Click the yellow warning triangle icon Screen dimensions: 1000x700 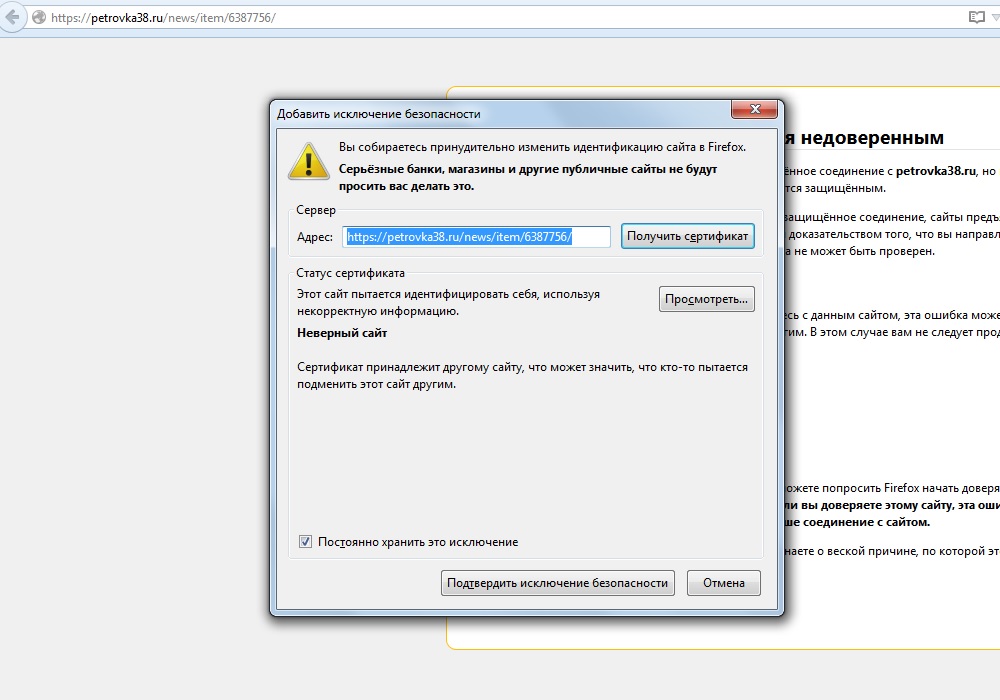[308, 160]
